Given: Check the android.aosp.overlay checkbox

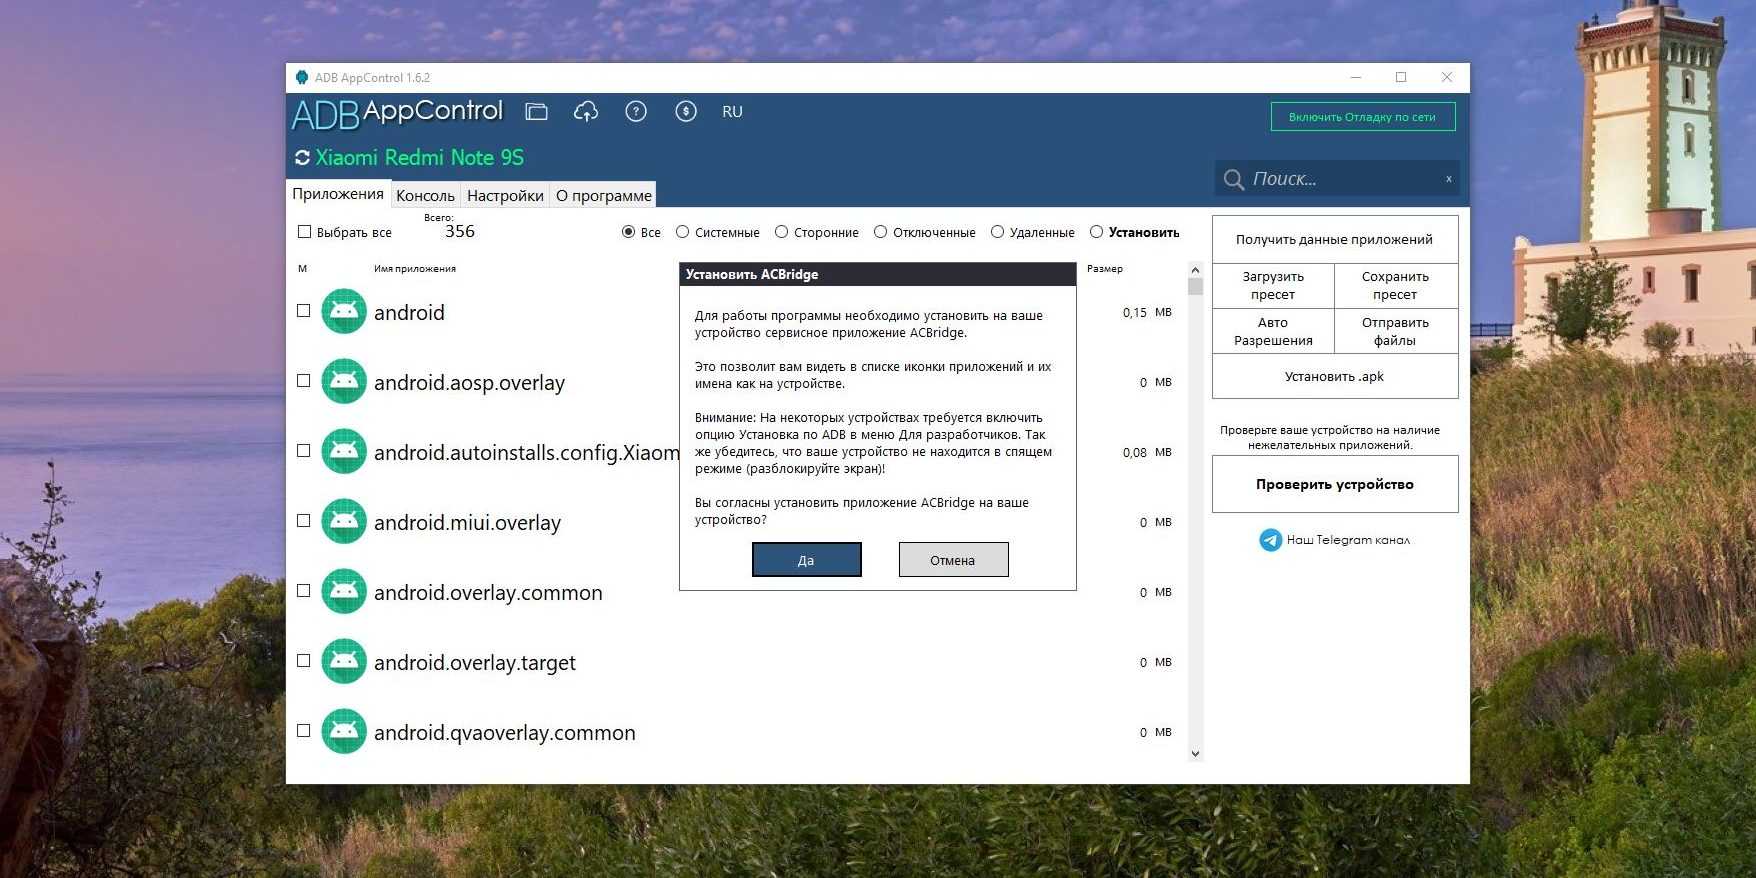Looking at the screenshot, I should [x=304, y=381].
